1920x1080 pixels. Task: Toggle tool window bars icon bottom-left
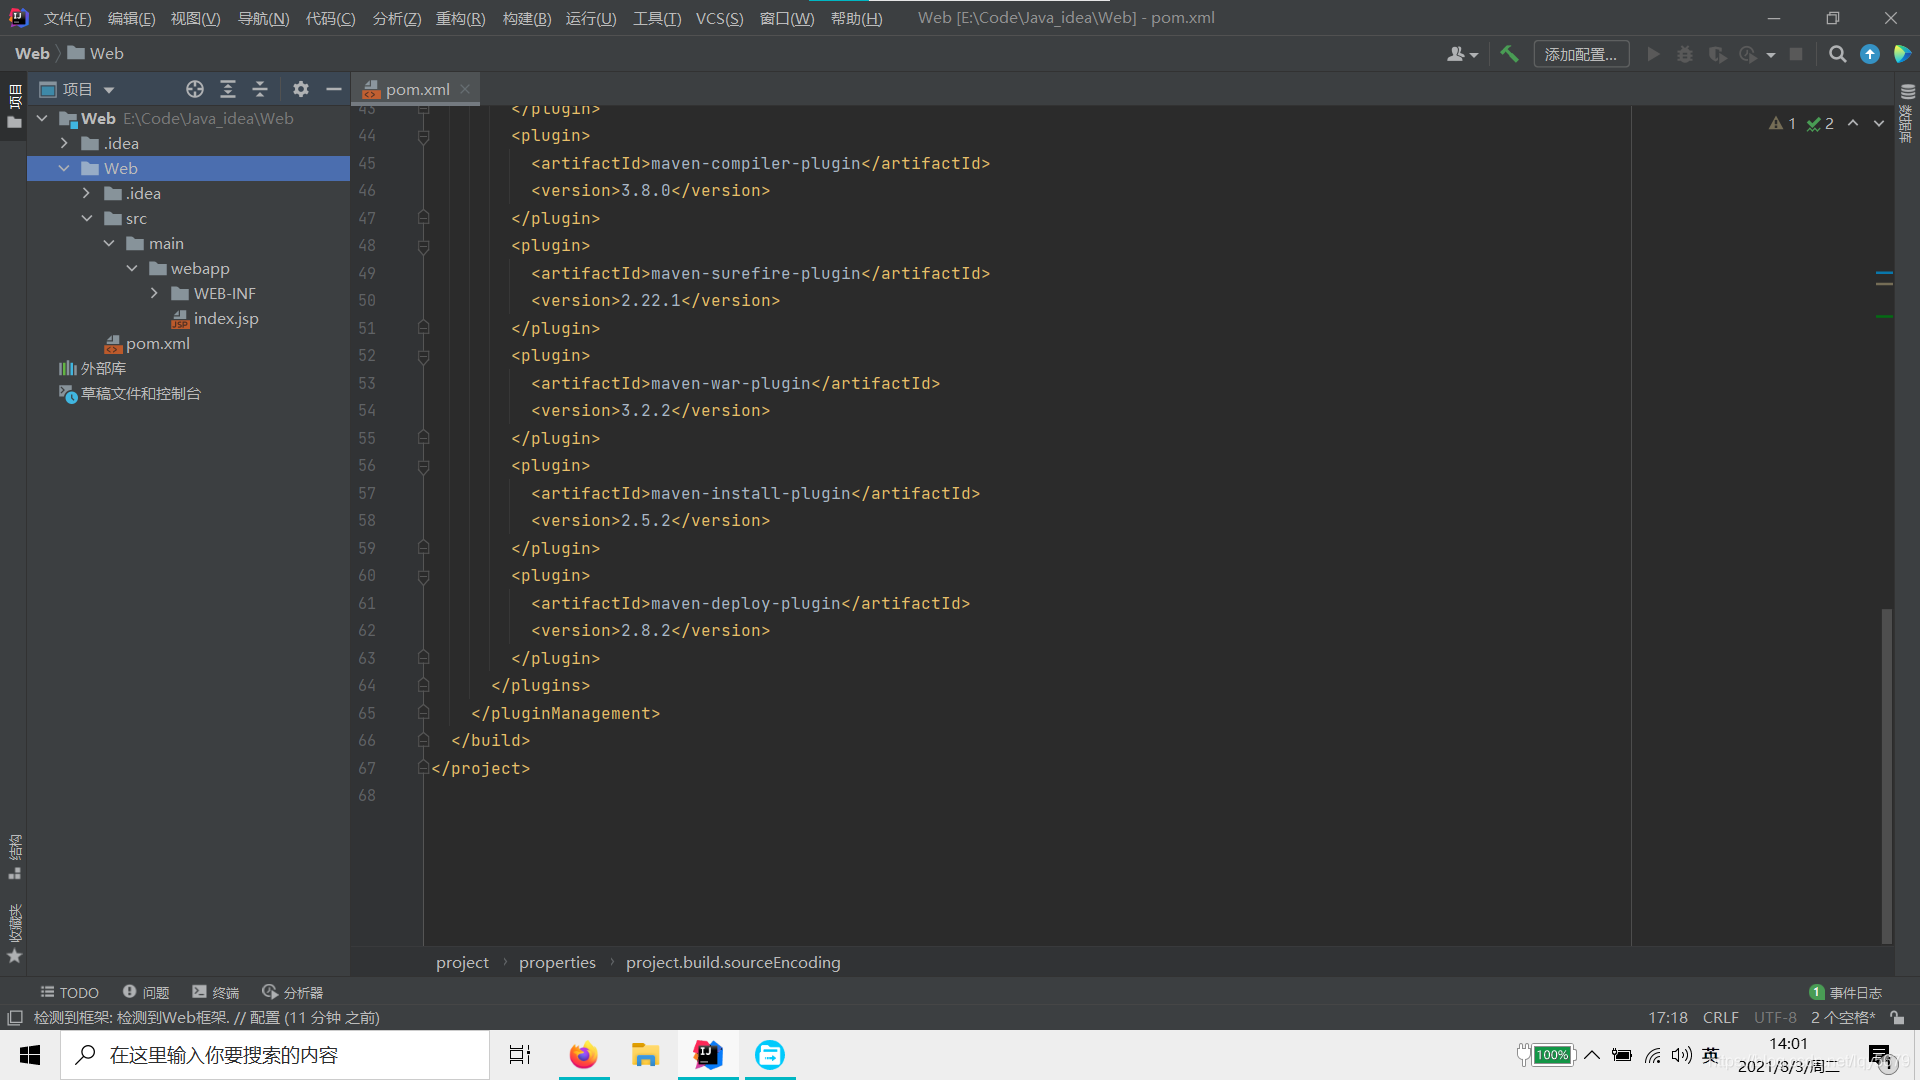click(15, 1017)
